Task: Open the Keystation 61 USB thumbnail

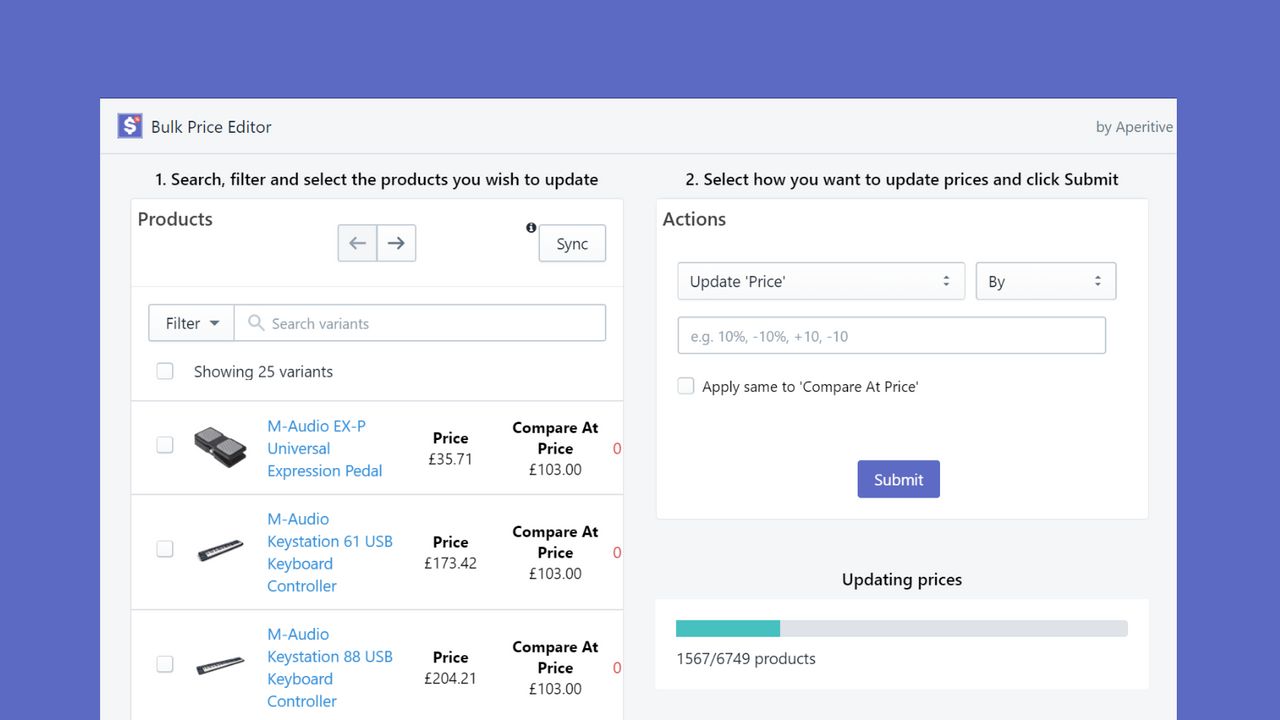Action: click(220, 551)
